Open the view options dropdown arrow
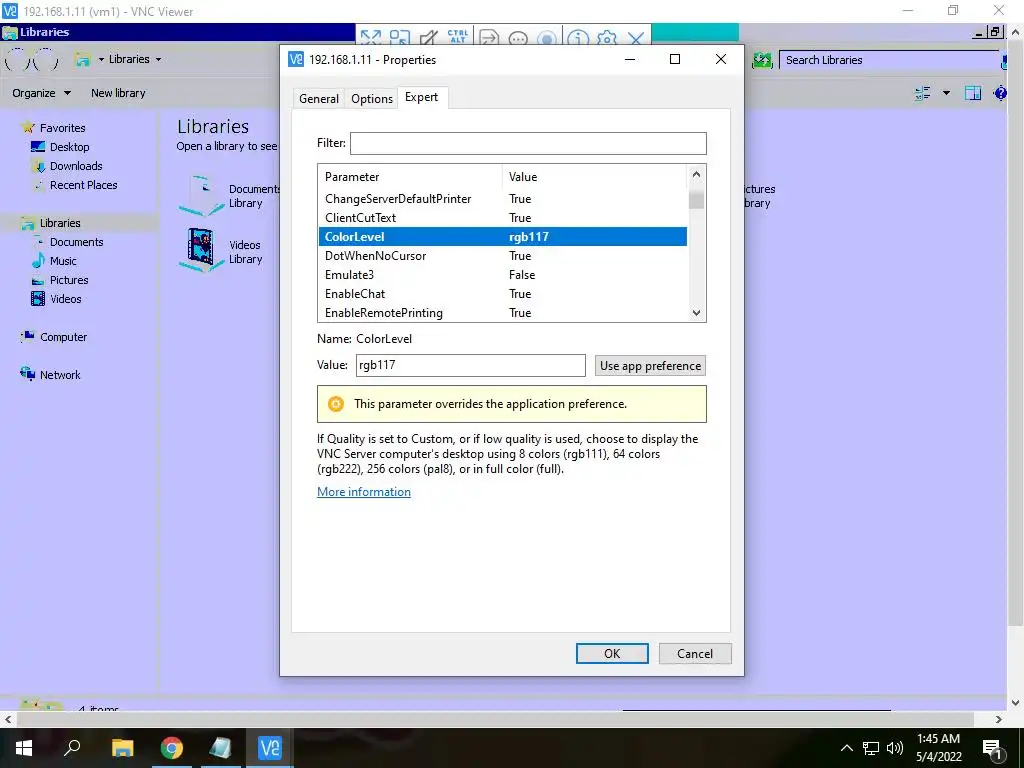The image size is (1024, 768). click(x=946, y=93)
